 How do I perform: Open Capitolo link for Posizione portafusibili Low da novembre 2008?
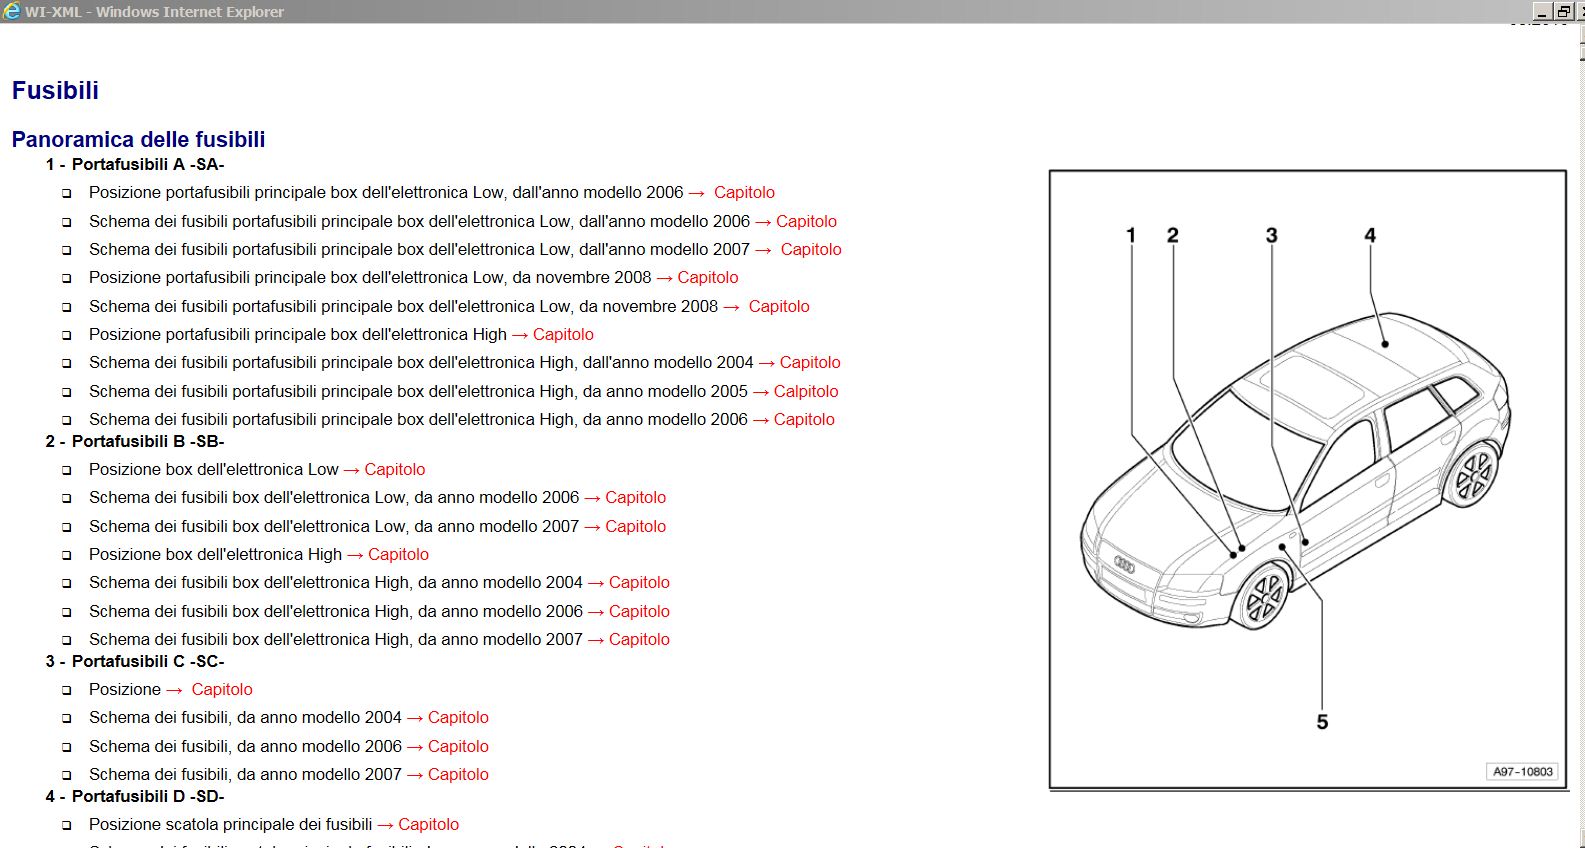pos(708,277)
